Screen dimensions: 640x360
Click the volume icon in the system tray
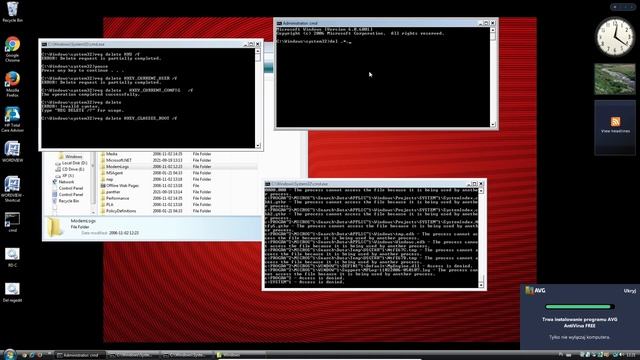[x=622, y=355]
